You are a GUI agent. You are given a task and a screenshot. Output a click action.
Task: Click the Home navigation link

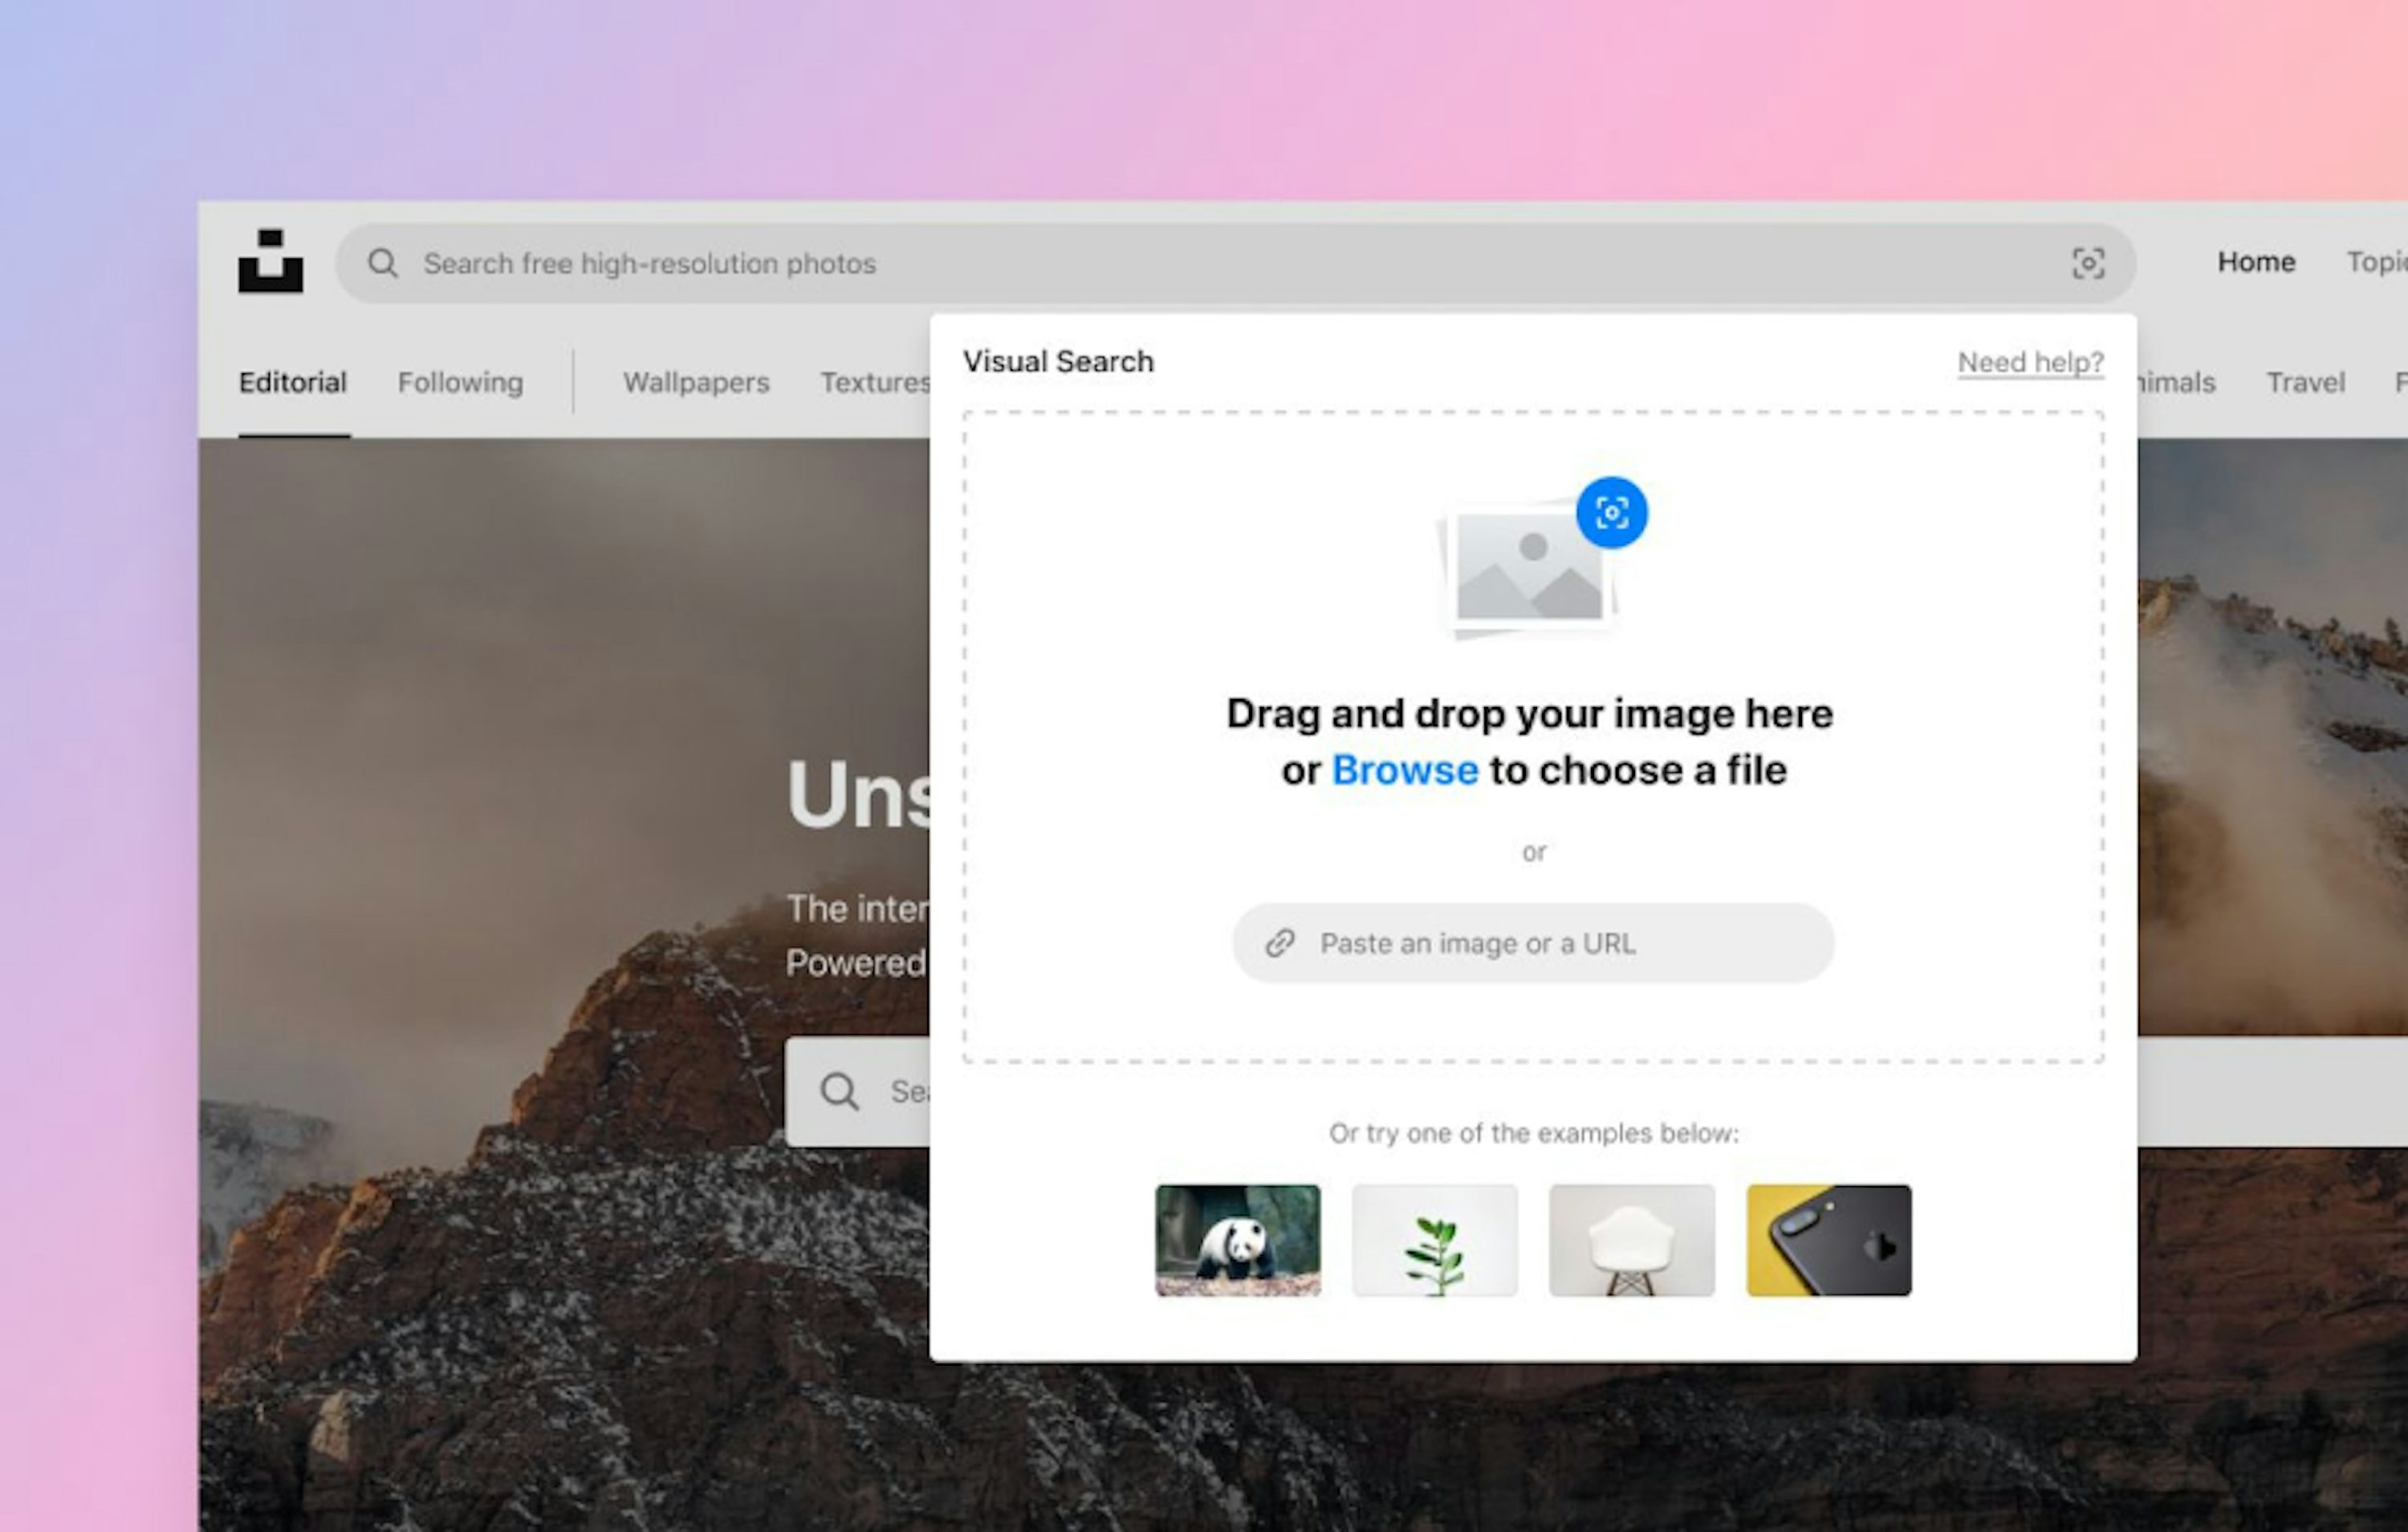coord(2256,262)
